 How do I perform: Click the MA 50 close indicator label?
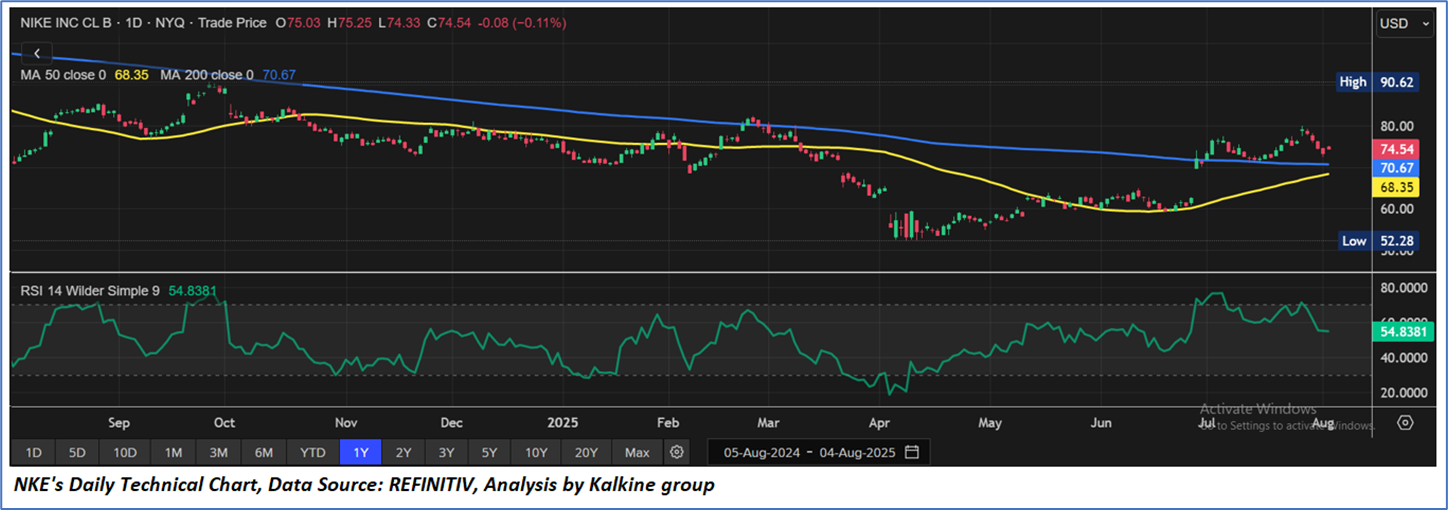click(64, 75)
